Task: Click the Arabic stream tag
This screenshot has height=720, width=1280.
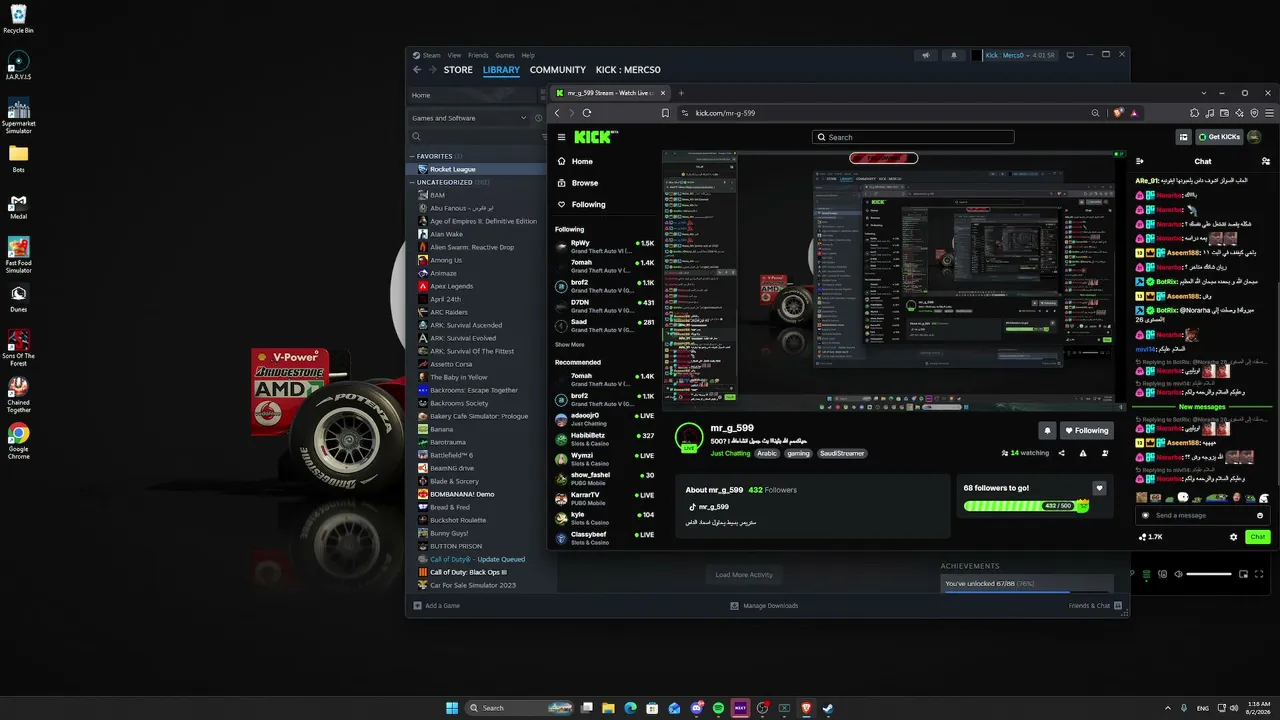Action: point(767,453)
